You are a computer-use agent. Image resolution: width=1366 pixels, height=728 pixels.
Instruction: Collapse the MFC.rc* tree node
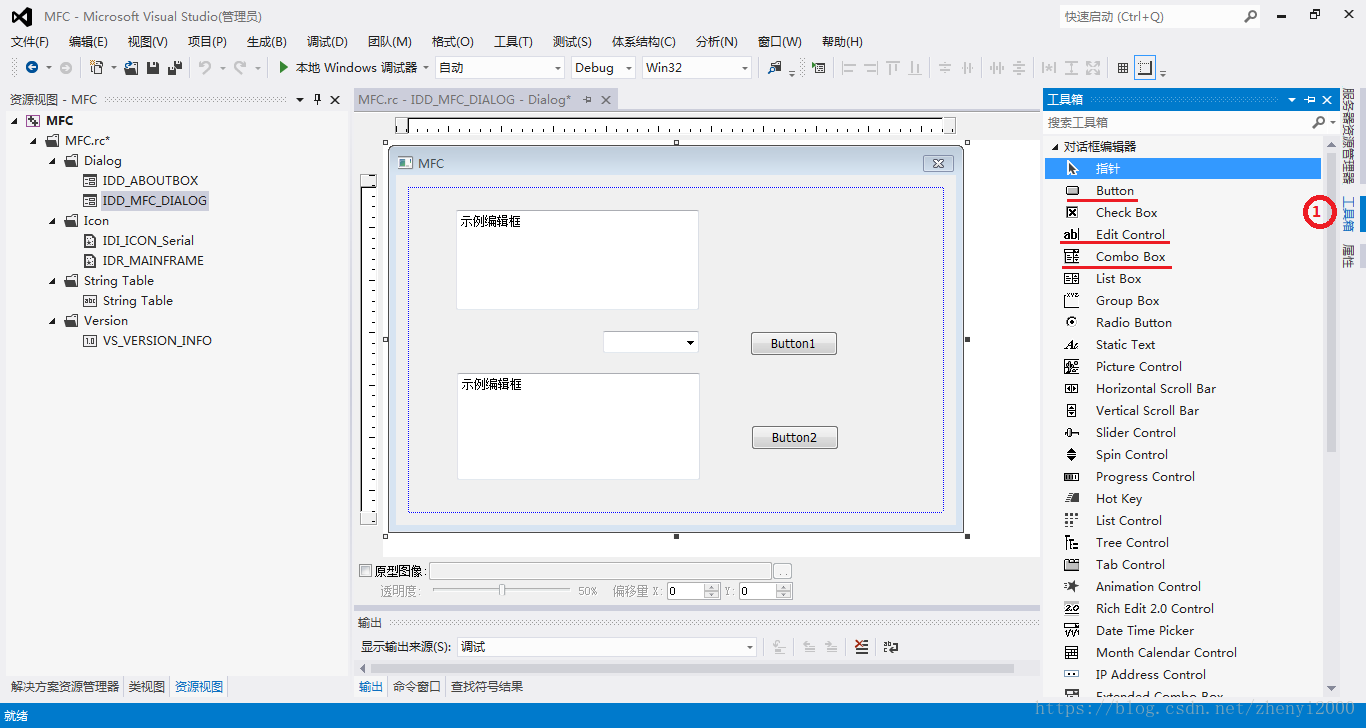[x=35, y=141]
